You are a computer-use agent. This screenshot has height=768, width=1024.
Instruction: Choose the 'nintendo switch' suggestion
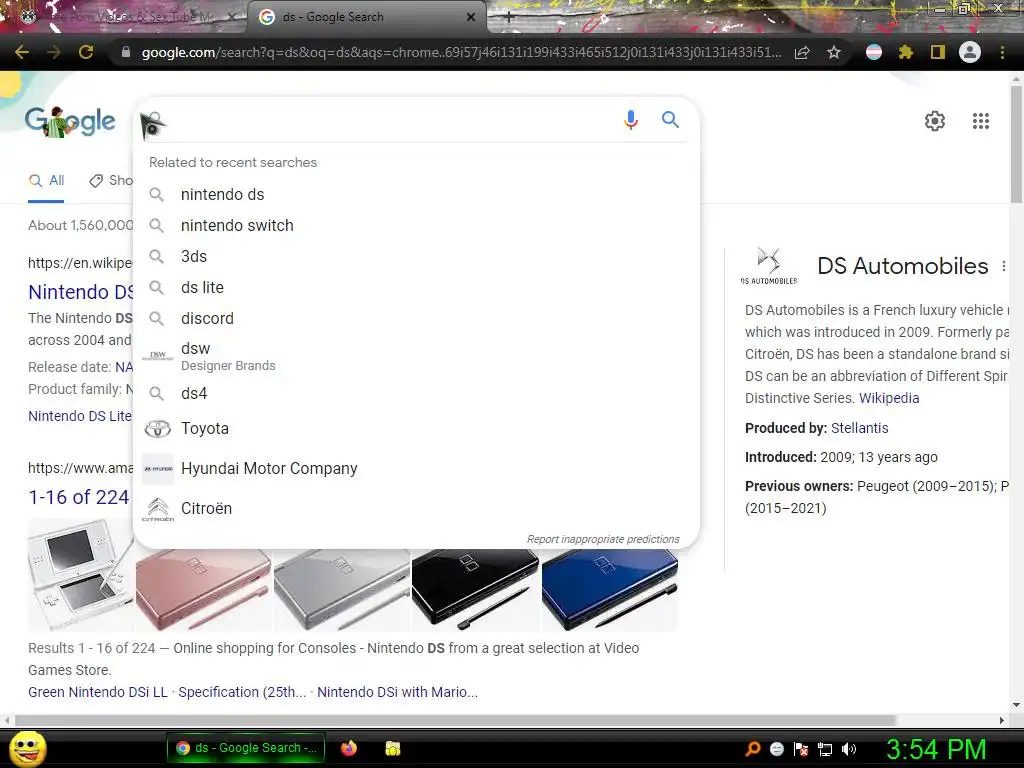coord(416,225)
